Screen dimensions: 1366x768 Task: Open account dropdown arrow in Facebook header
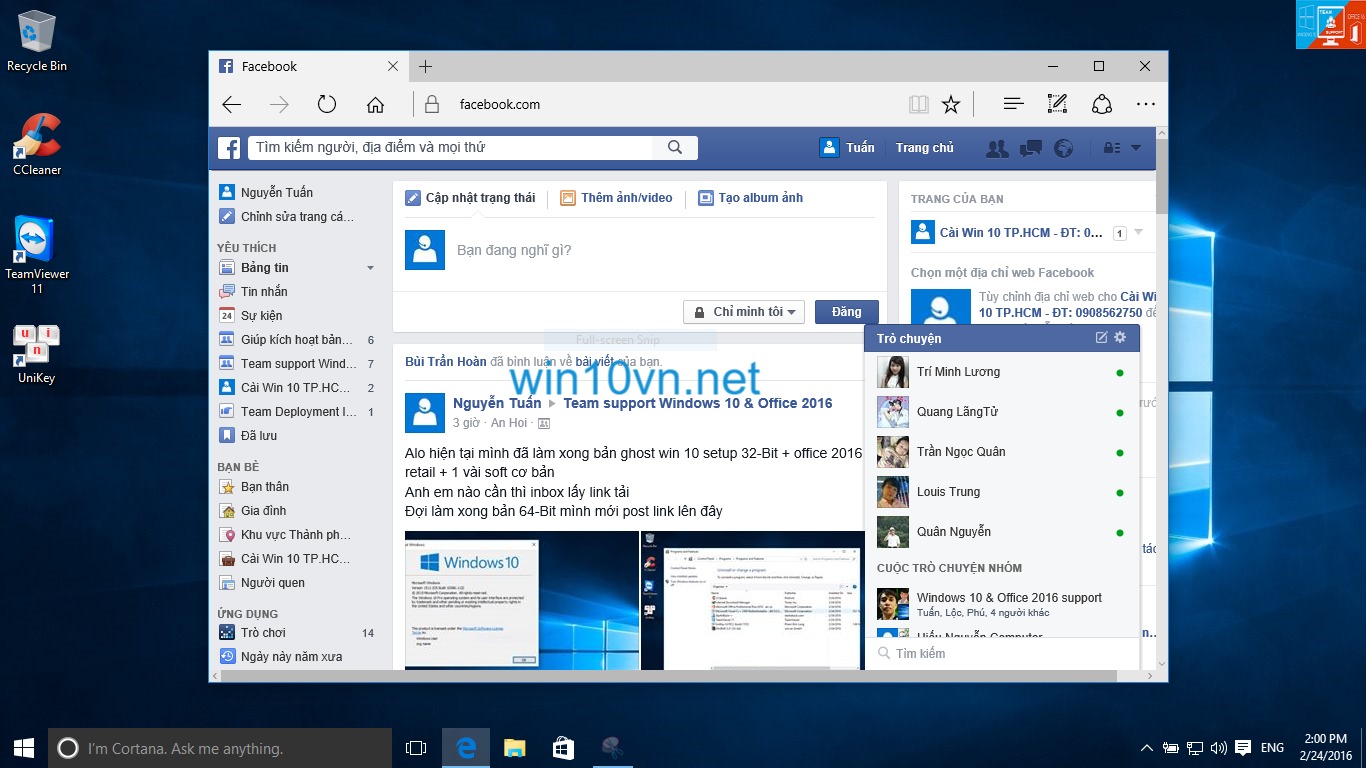[1135, 148]
